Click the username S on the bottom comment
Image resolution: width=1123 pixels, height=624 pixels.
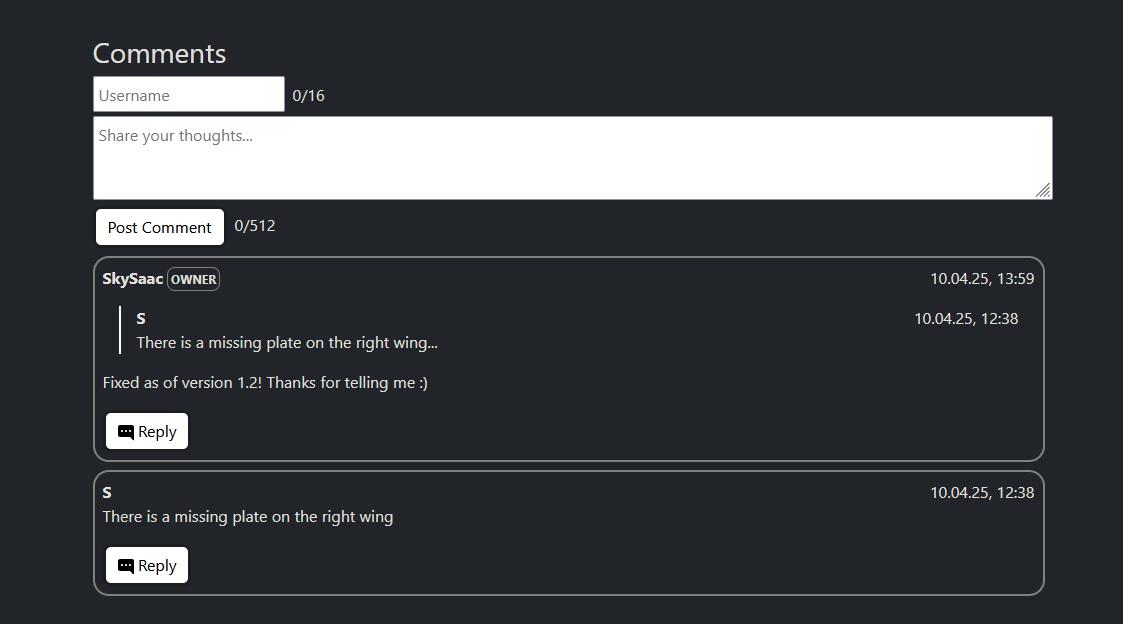pos(106,492)
